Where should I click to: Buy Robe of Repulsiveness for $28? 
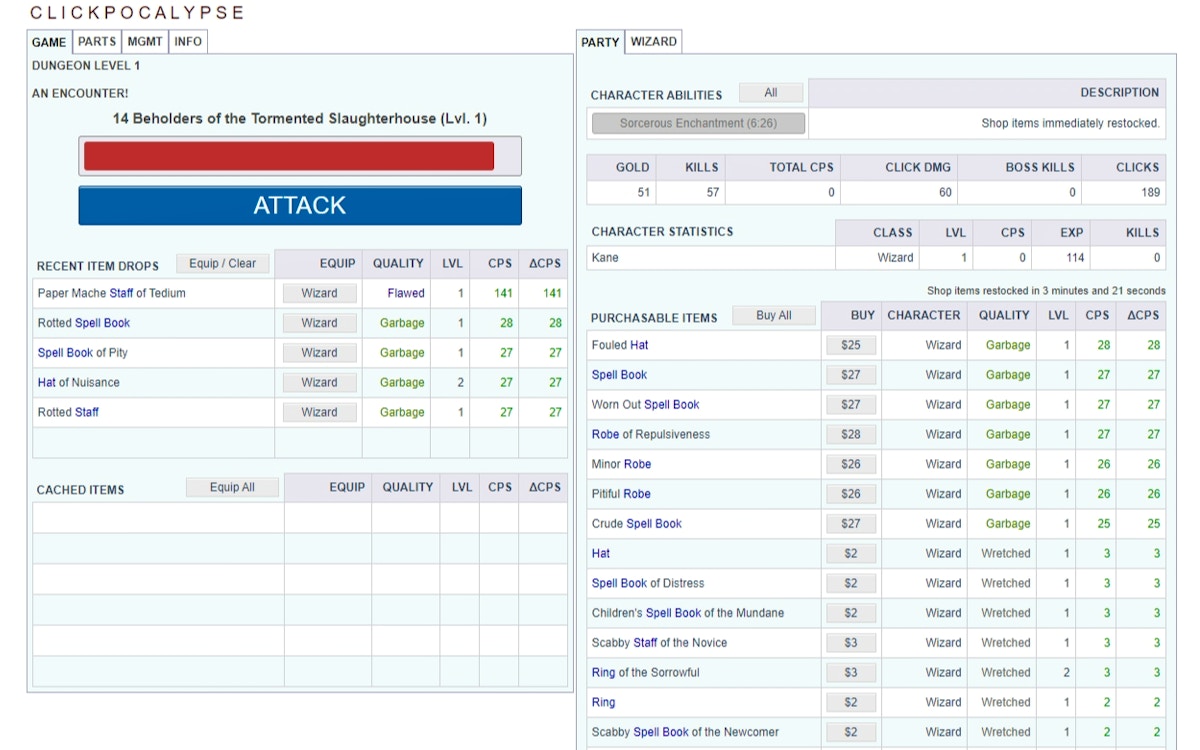(850, 435)
